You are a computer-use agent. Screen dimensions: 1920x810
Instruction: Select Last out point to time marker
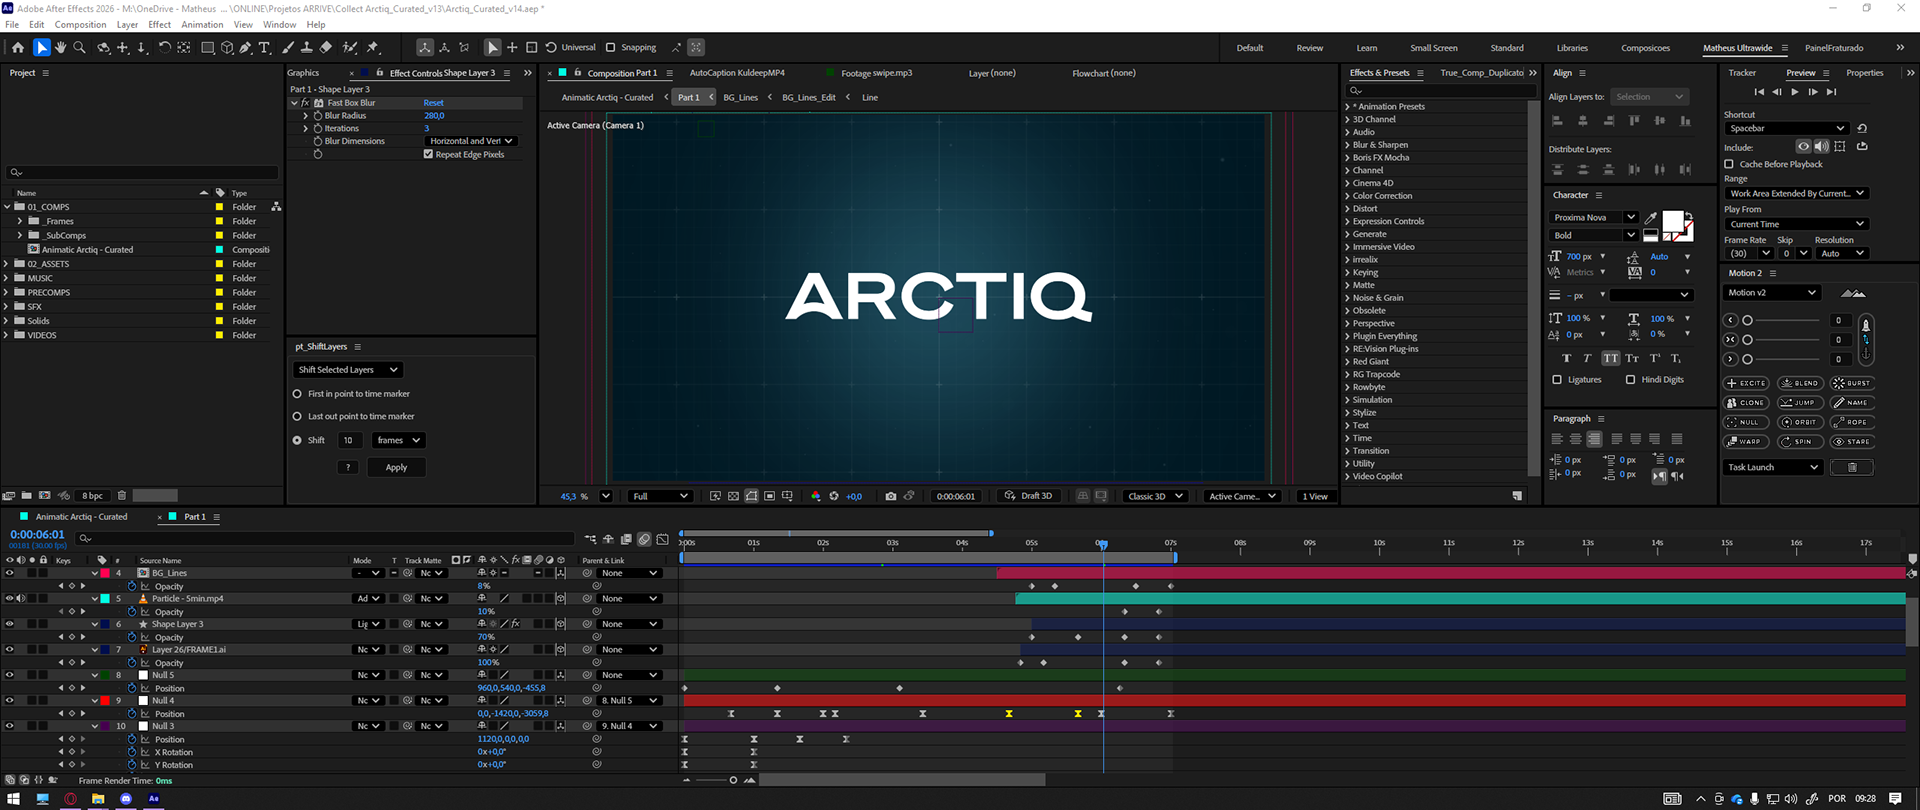[297, 416]
